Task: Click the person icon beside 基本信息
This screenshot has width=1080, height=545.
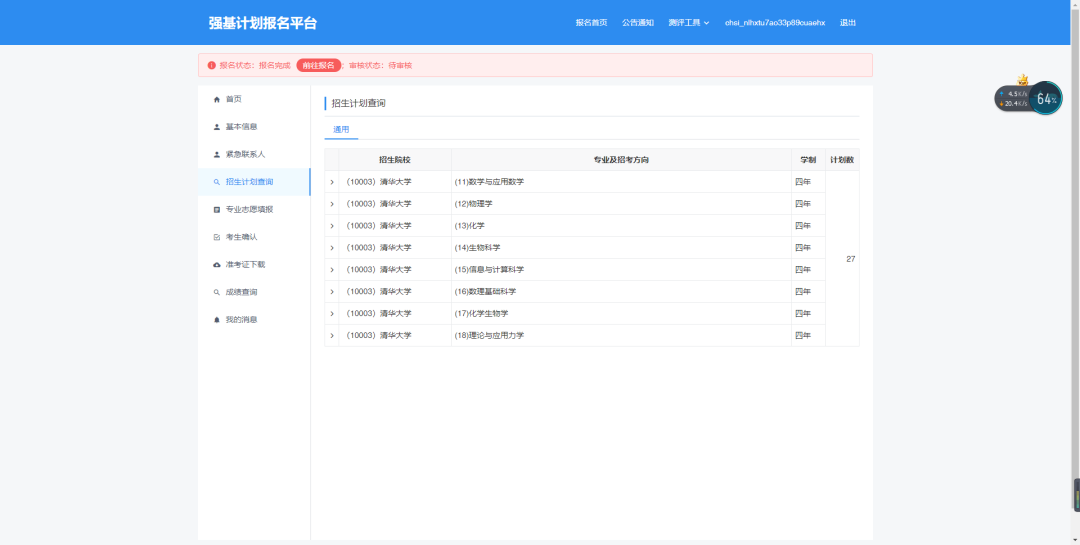Action: [216, 127]
